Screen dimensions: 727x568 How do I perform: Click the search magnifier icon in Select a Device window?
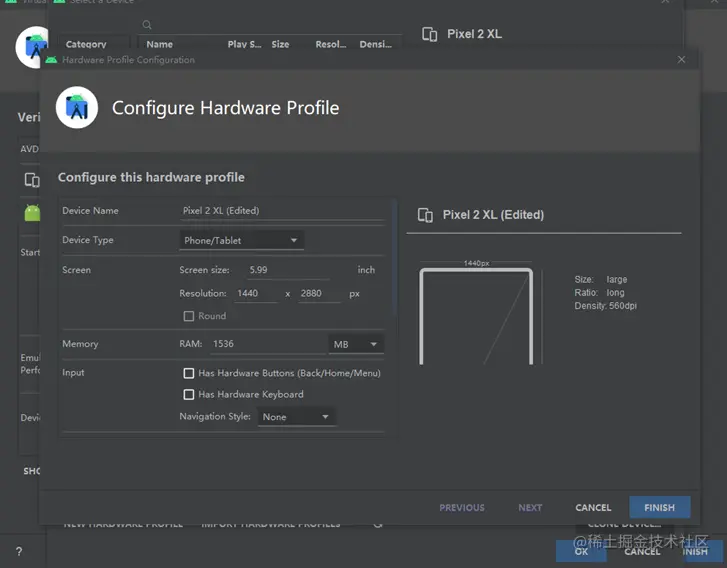click(147, 25)
